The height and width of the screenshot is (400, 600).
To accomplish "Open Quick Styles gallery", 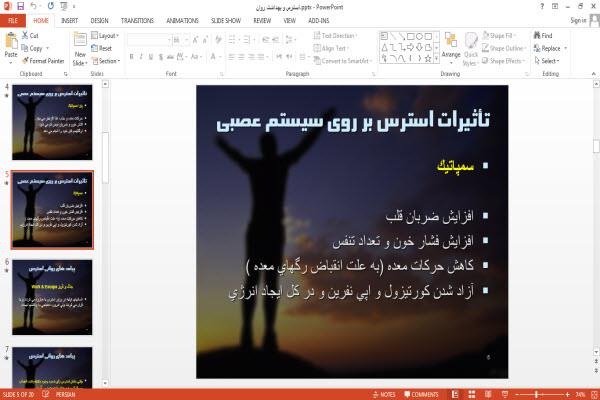I will [471, 49].
